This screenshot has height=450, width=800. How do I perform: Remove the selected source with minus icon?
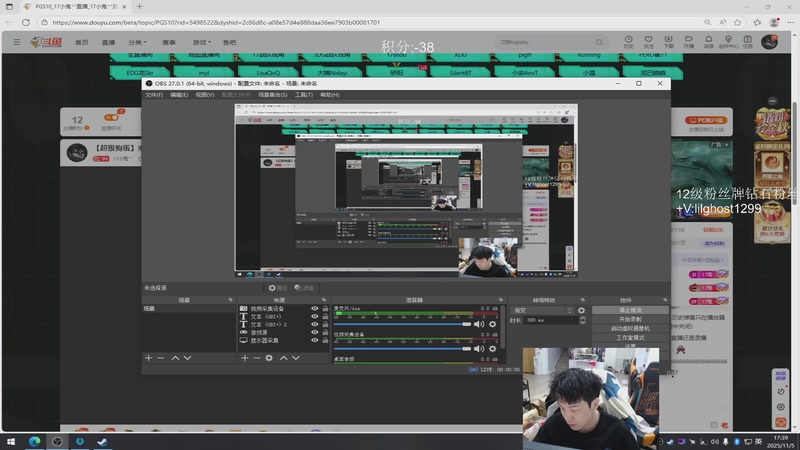point(257,358)
